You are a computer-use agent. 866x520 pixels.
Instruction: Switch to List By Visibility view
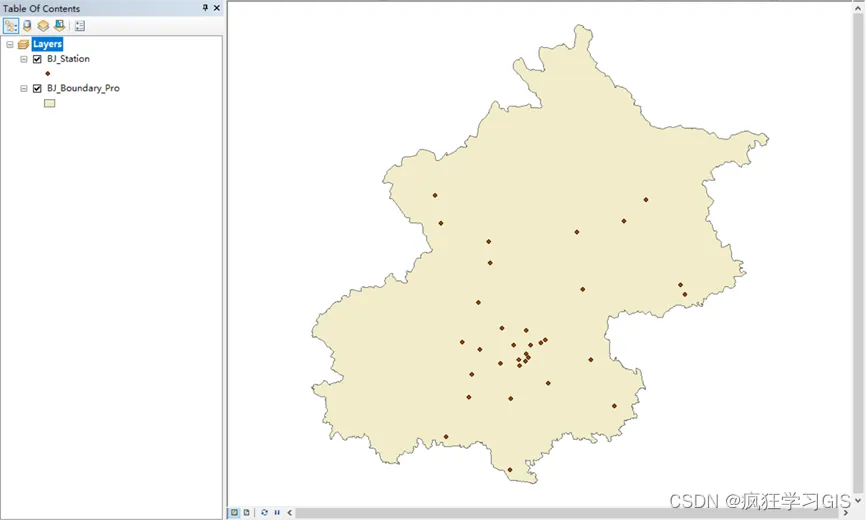tap(43, 25)
